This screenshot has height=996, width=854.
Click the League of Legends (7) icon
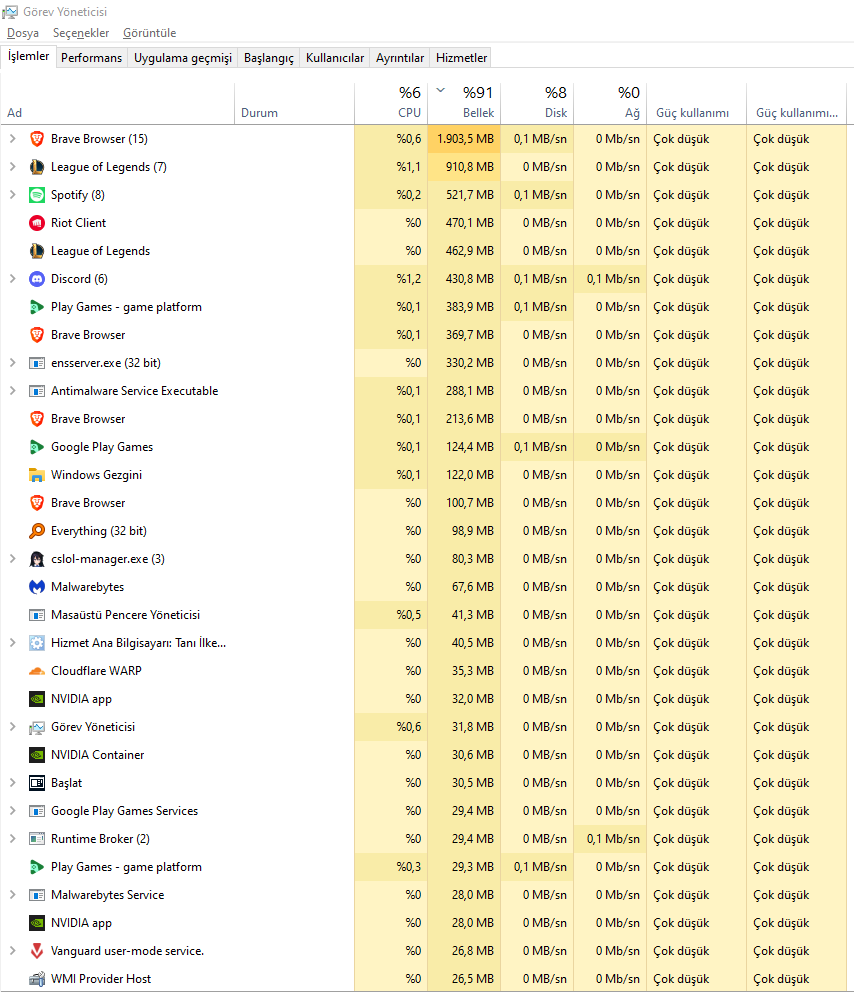pyautogui.click(x=37, y=167)
